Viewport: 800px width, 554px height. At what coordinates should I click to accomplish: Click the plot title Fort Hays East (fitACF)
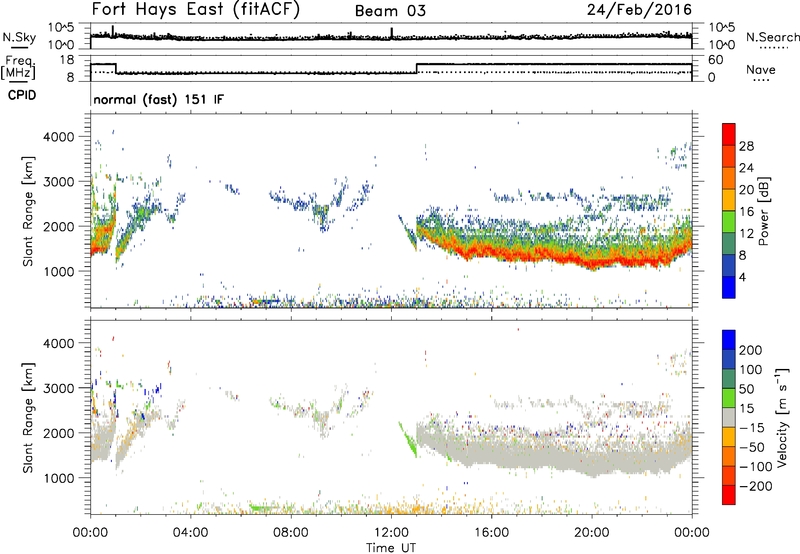pos(195,10)
